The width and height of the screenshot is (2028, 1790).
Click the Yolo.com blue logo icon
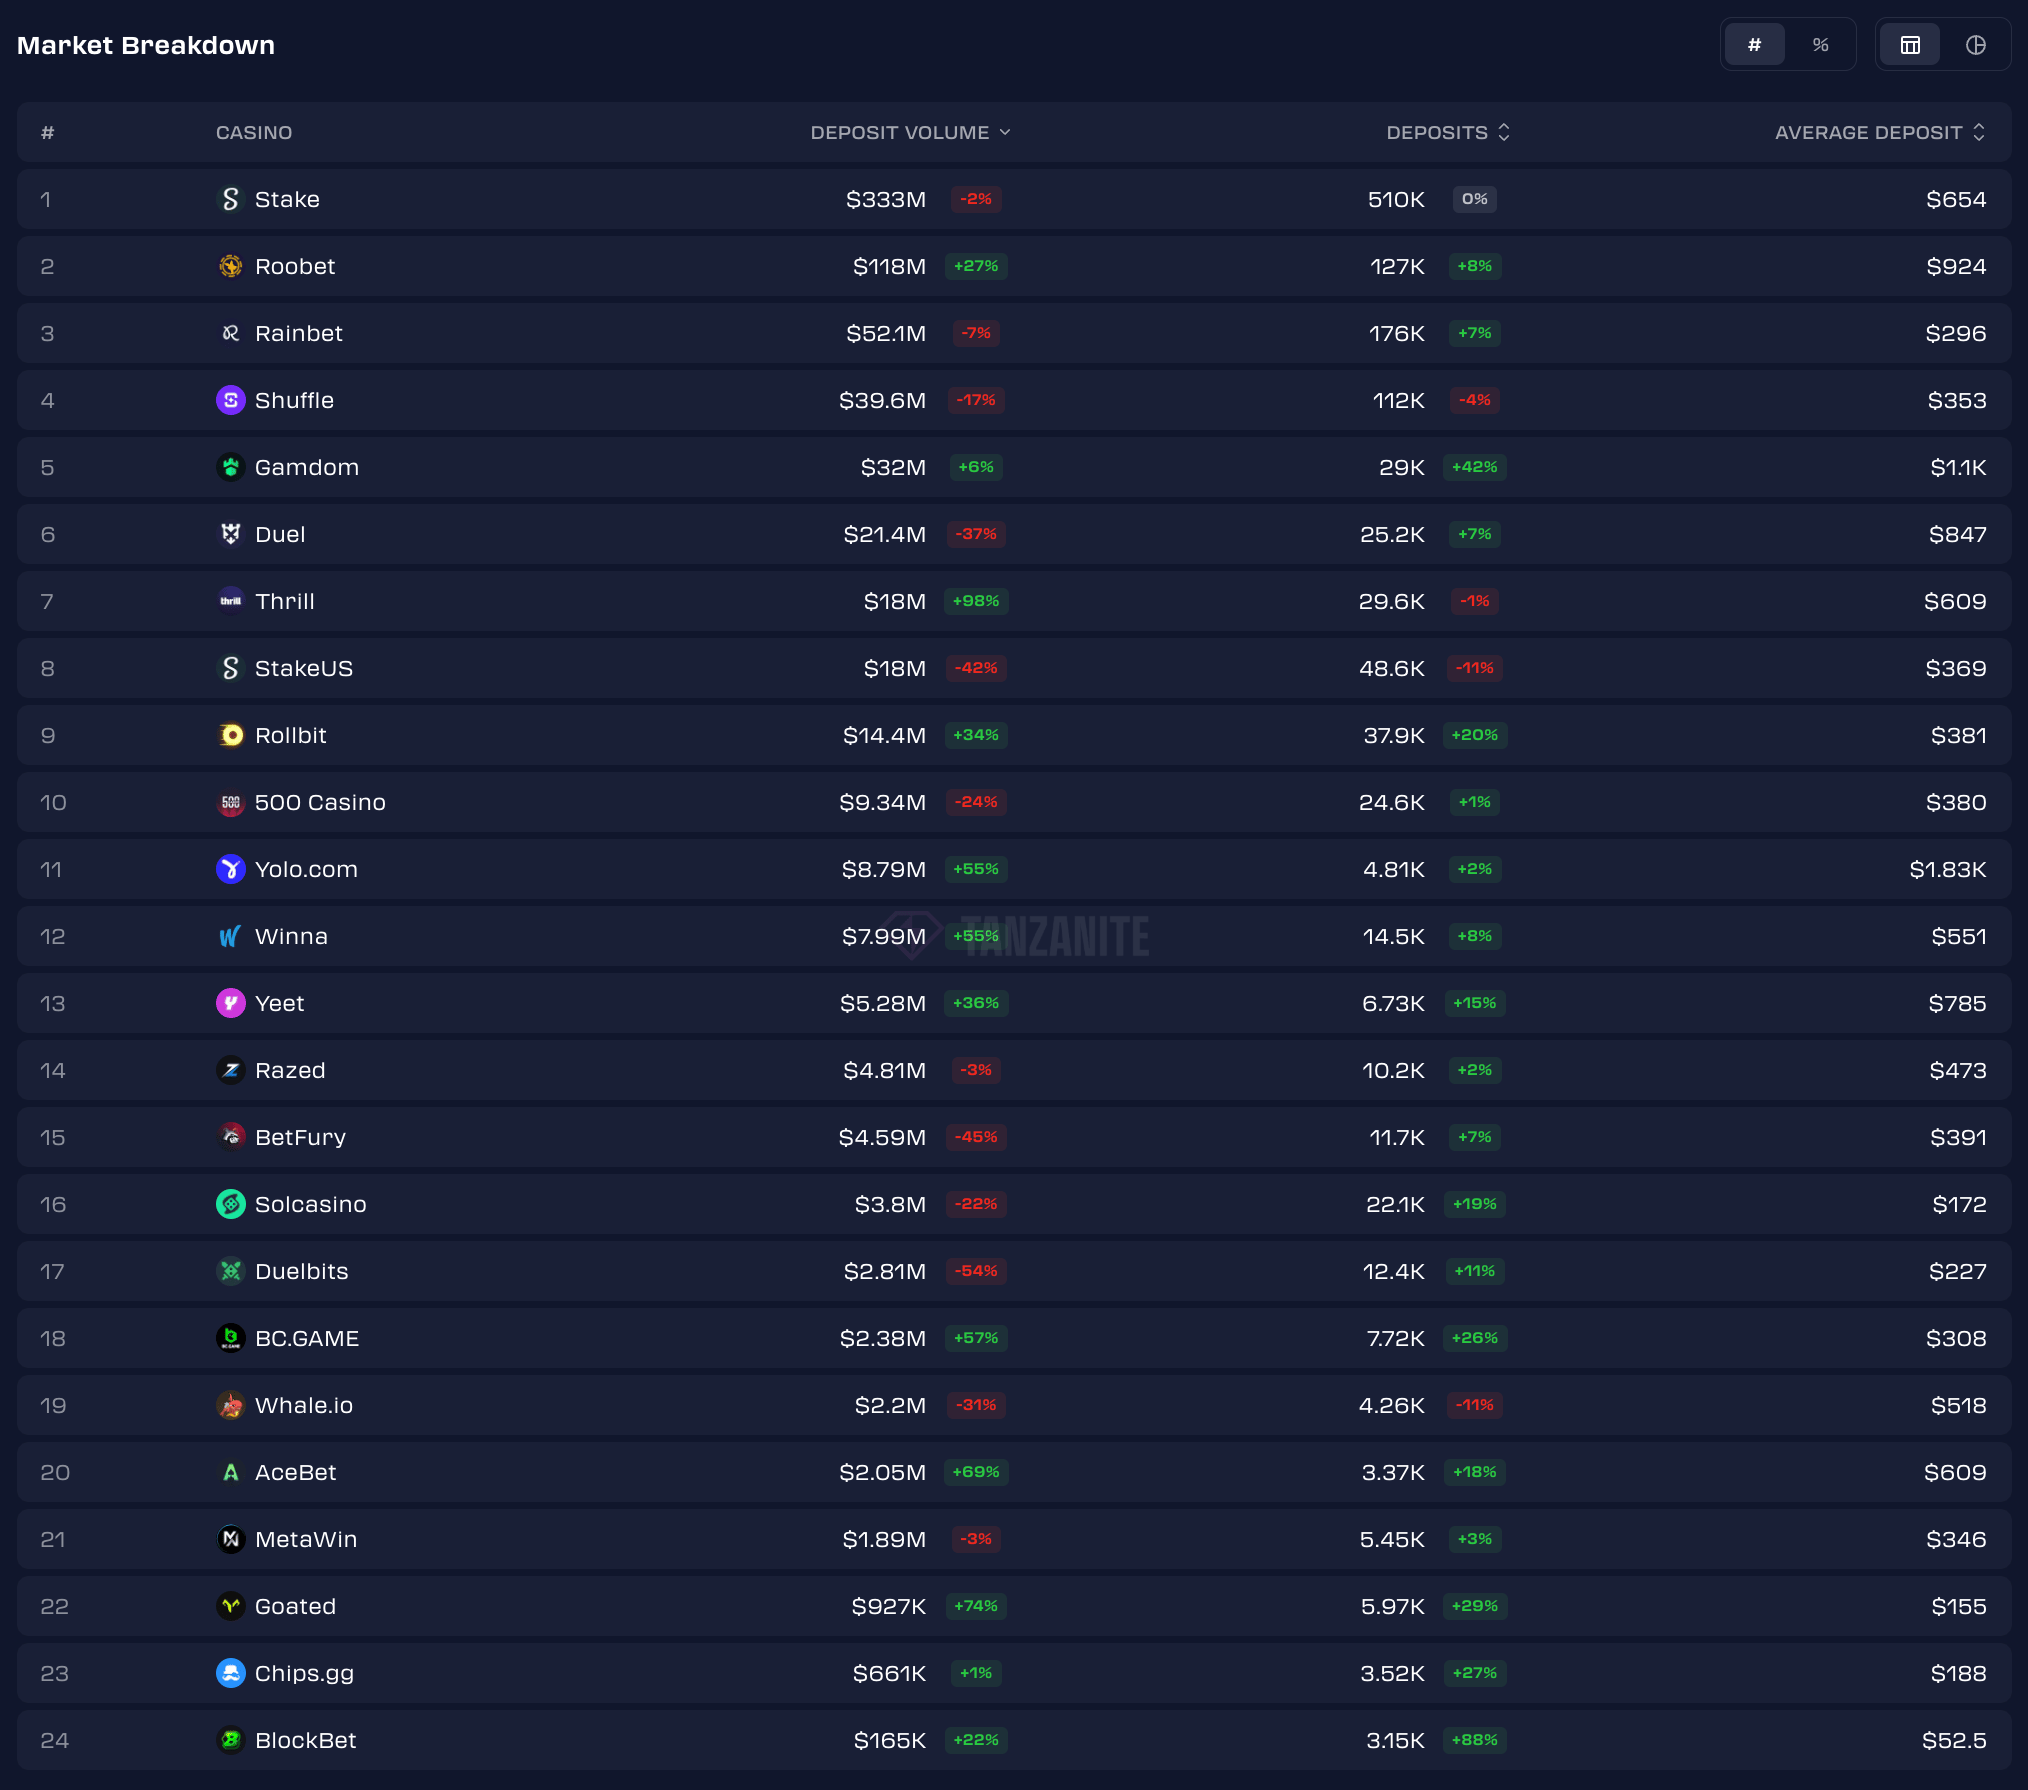coord(231,869)
